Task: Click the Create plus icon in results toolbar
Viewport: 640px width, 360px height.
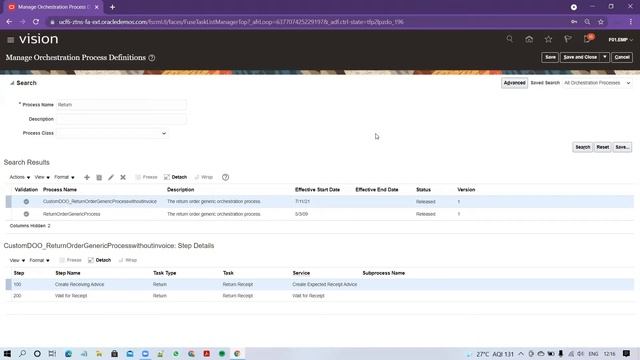Action: (87, 177)
